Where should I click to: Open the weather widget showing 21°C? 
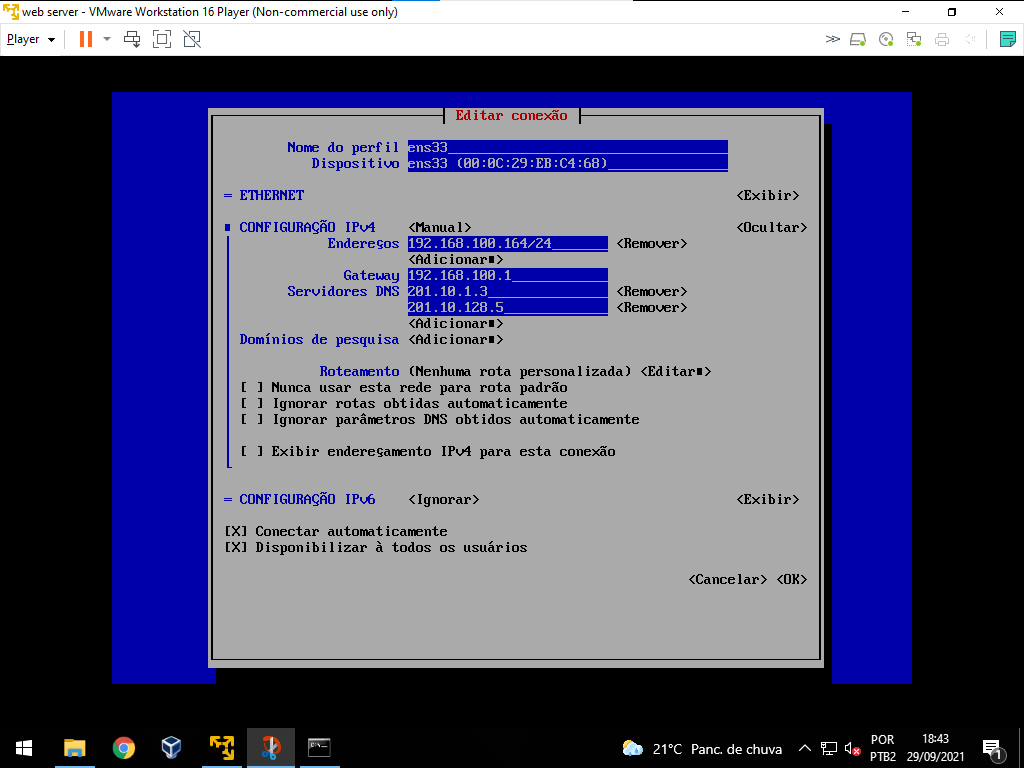coord(702,748)
